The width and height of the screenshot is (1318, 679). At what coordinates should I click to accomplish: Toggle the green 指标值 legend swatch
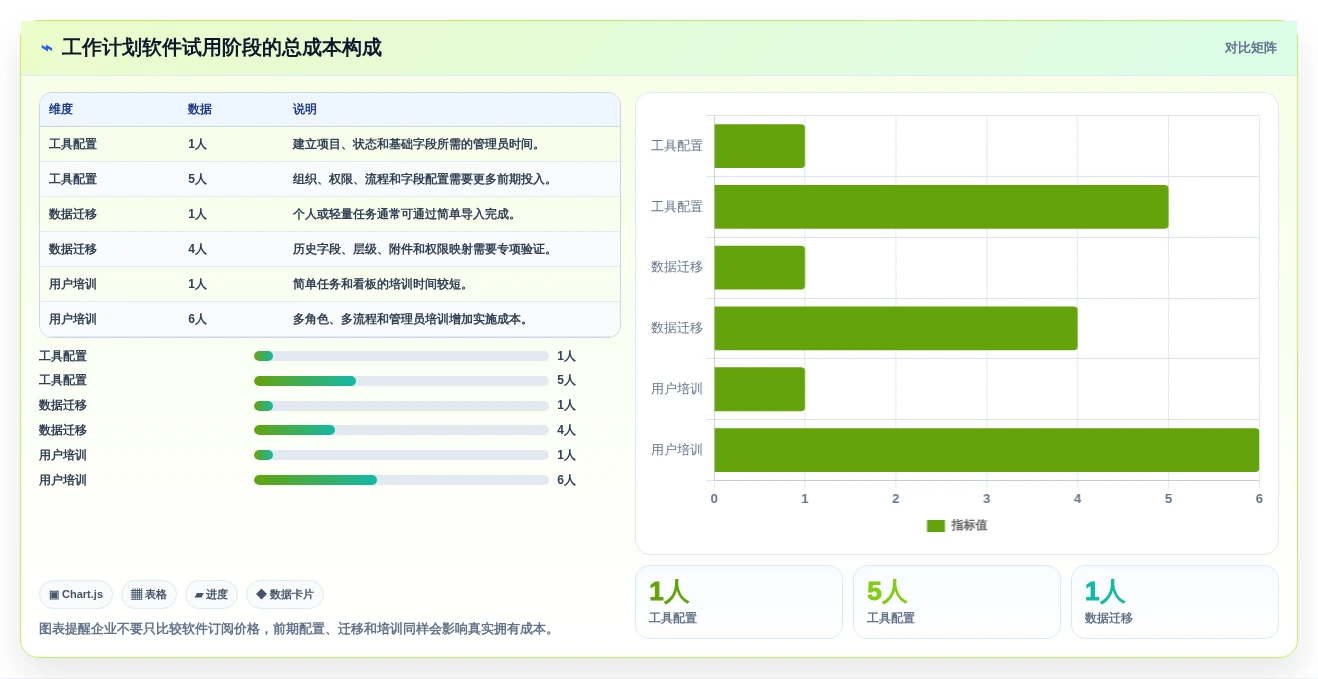(936, 526)
